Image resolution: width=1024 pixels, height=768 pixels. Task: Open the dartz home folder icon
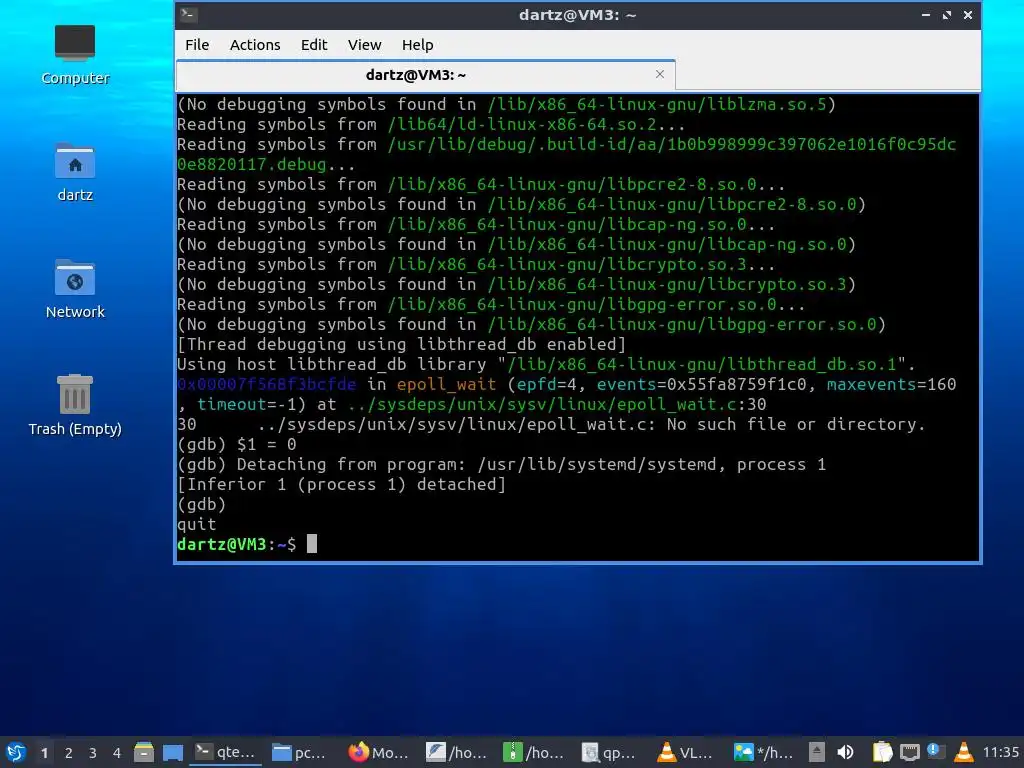tap(75, 172)
